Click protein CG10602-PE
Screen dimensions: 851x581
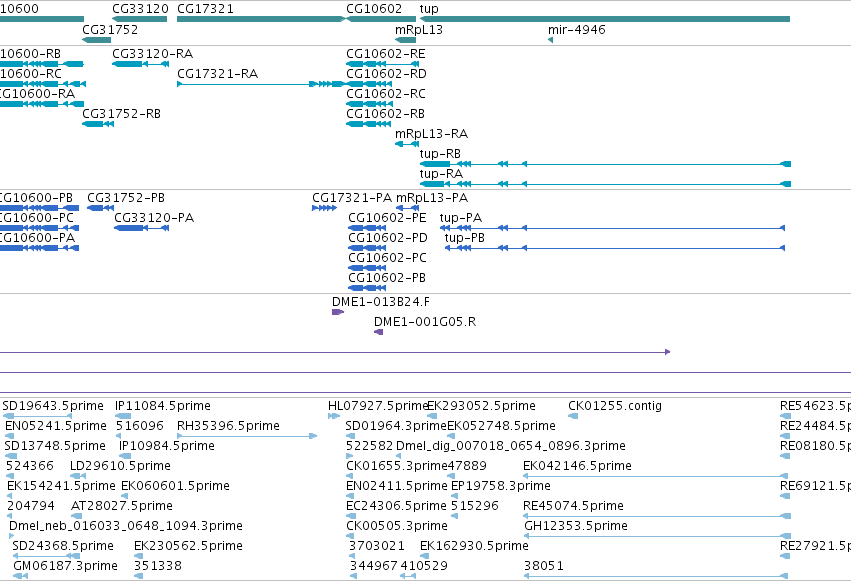coord(388,218)
